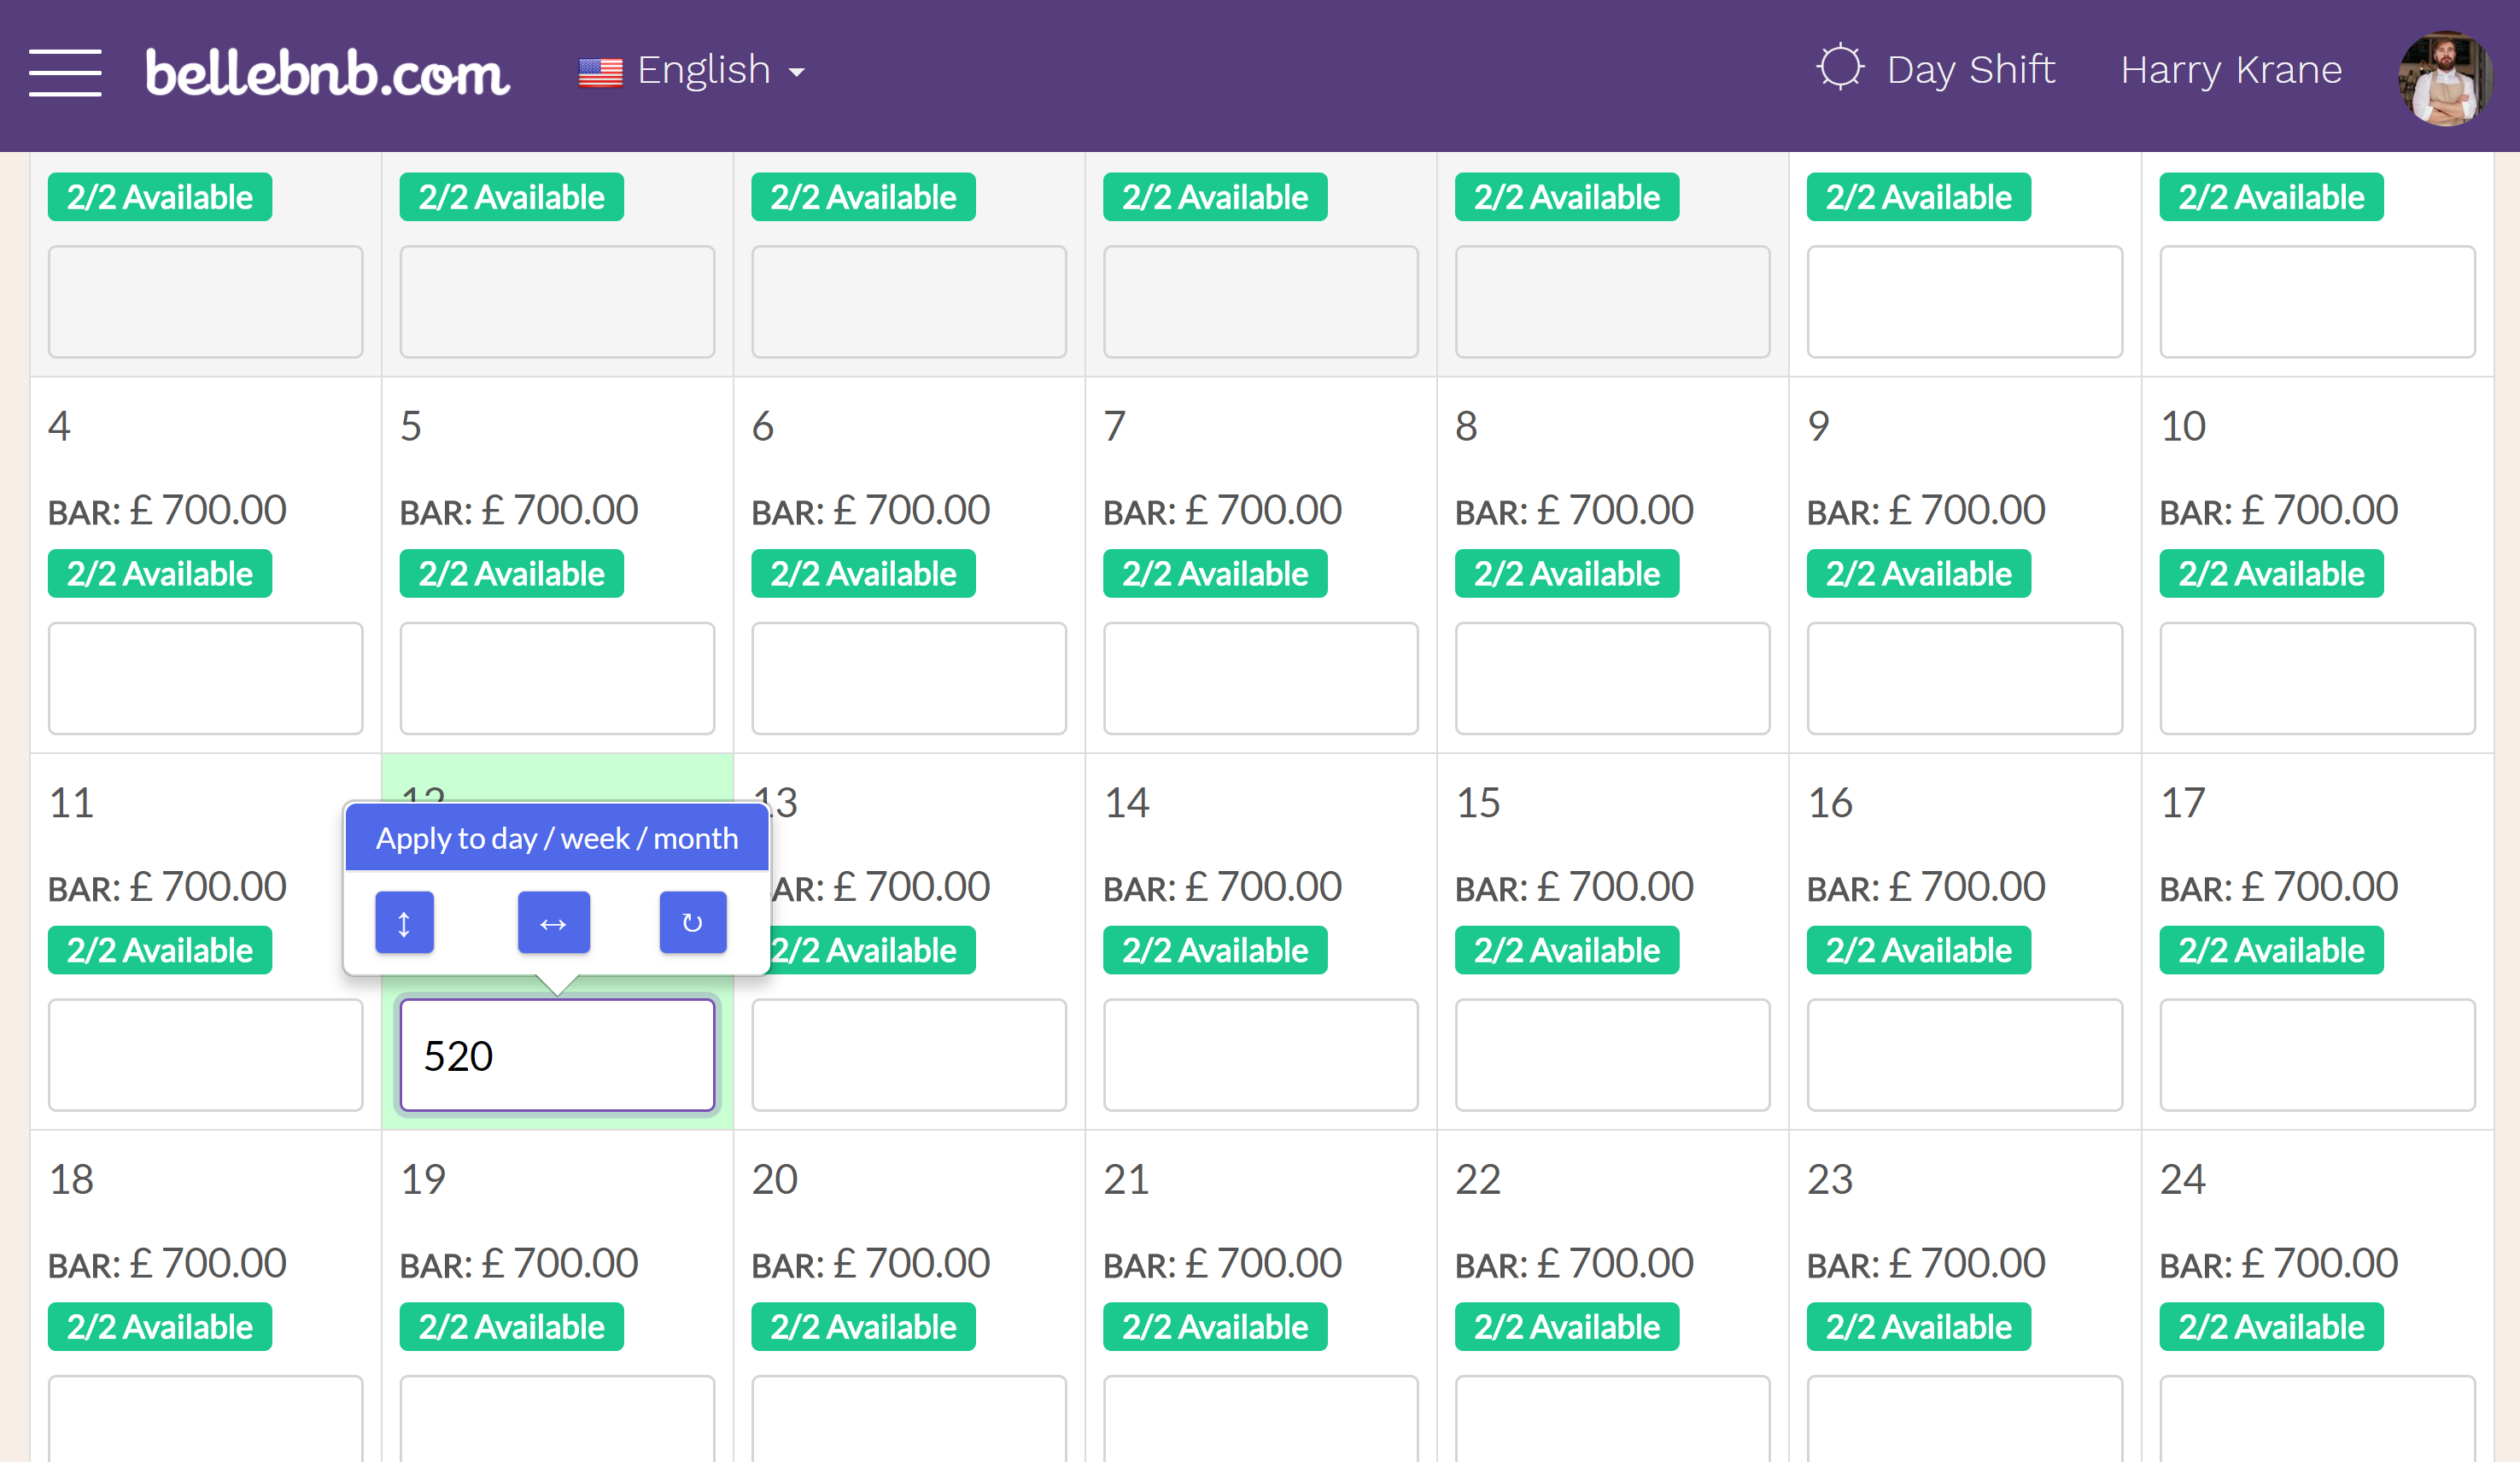Screen dimensions: 2520x1462
Task: Click the rate input for day 4
Action: pos(205,678)
